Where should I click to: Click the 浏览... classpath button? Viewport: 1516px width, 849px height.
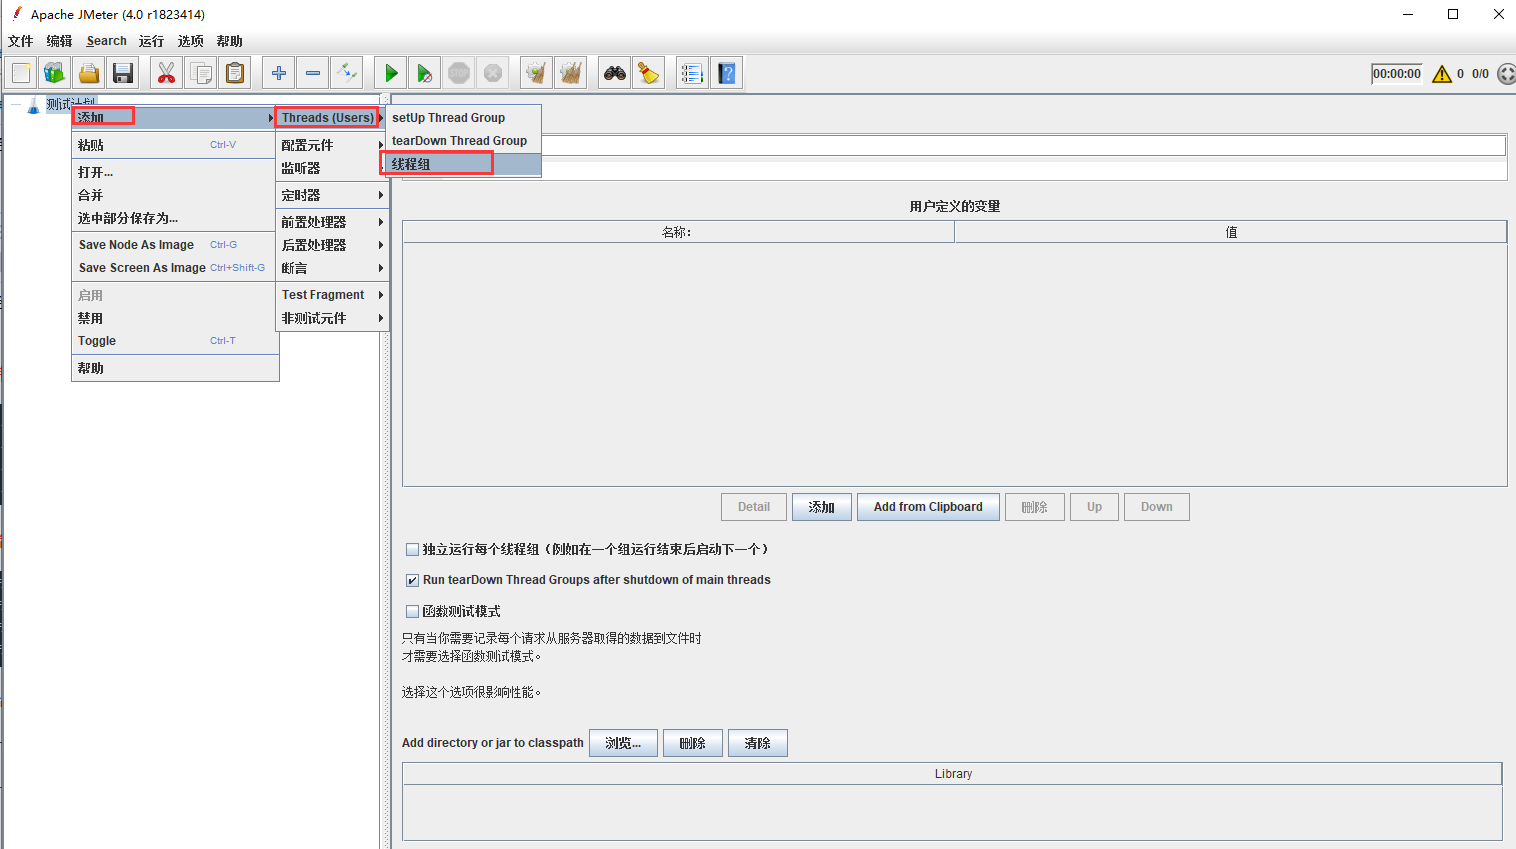pos(623,743)
